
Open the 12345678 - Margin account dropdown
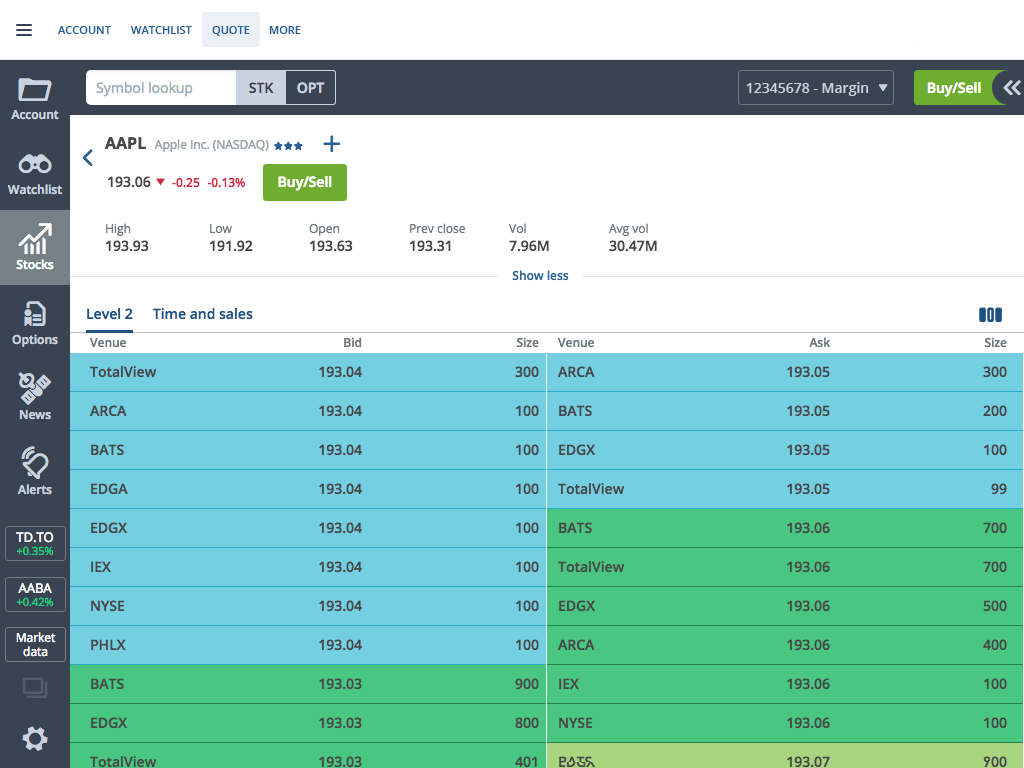(x=817, y=88)
